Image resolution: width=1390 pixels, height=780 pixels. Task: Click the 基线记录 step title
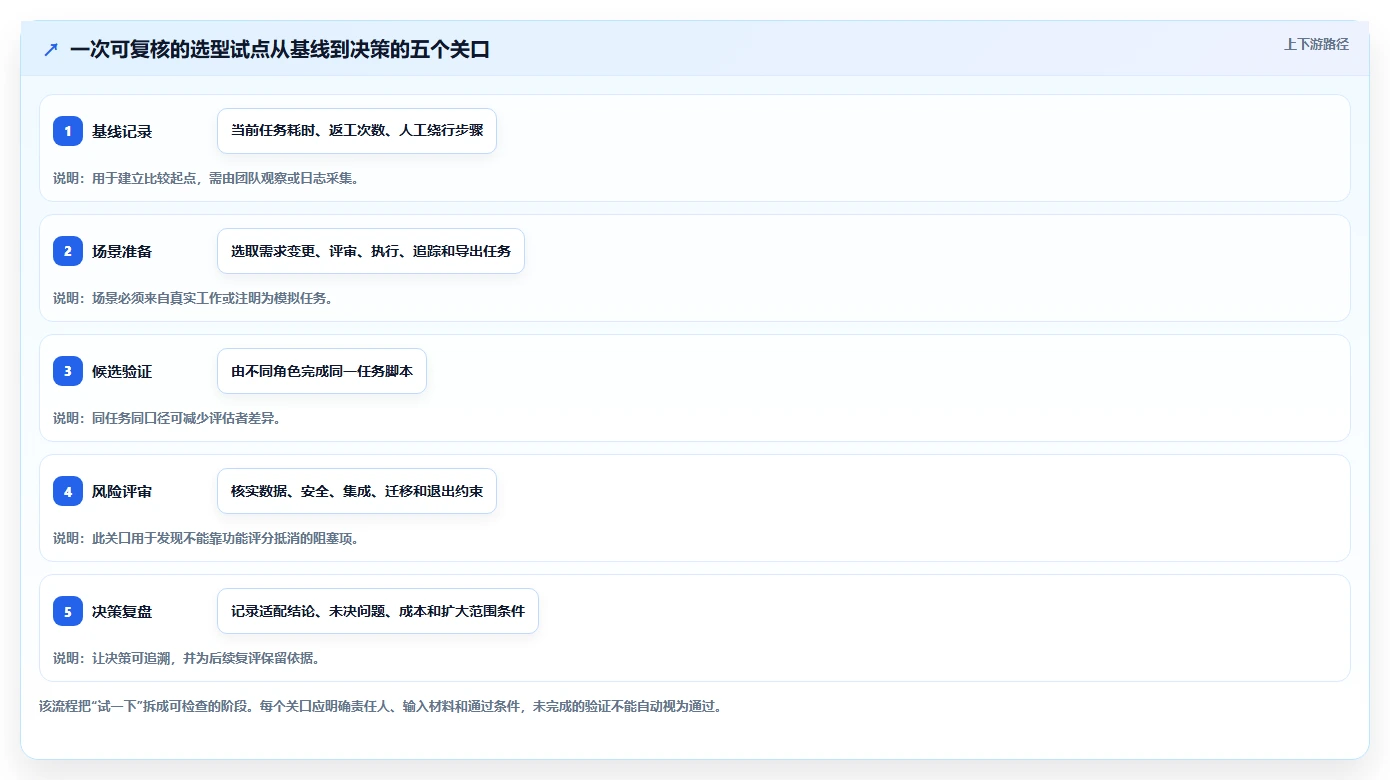tap(122, 132)
